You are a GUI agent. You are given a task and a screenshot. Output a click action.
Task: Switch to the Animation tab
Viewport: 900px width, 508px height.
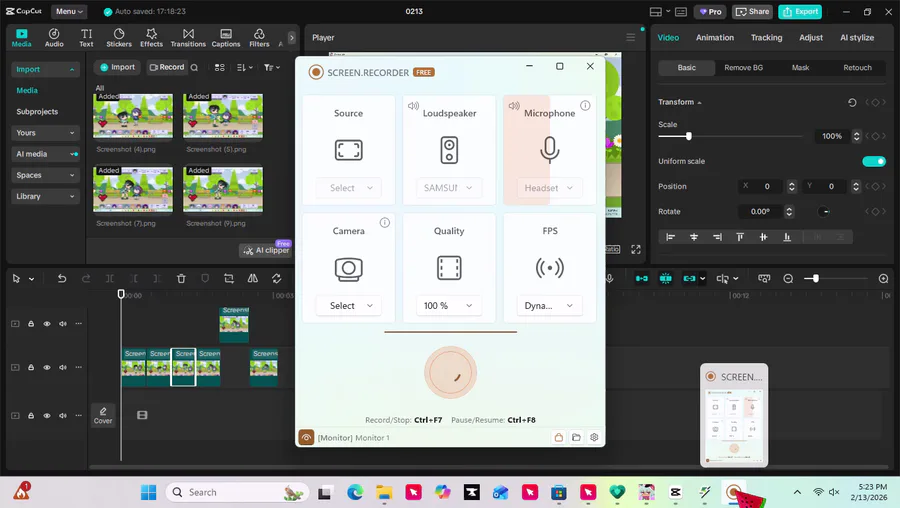(715, 37)
